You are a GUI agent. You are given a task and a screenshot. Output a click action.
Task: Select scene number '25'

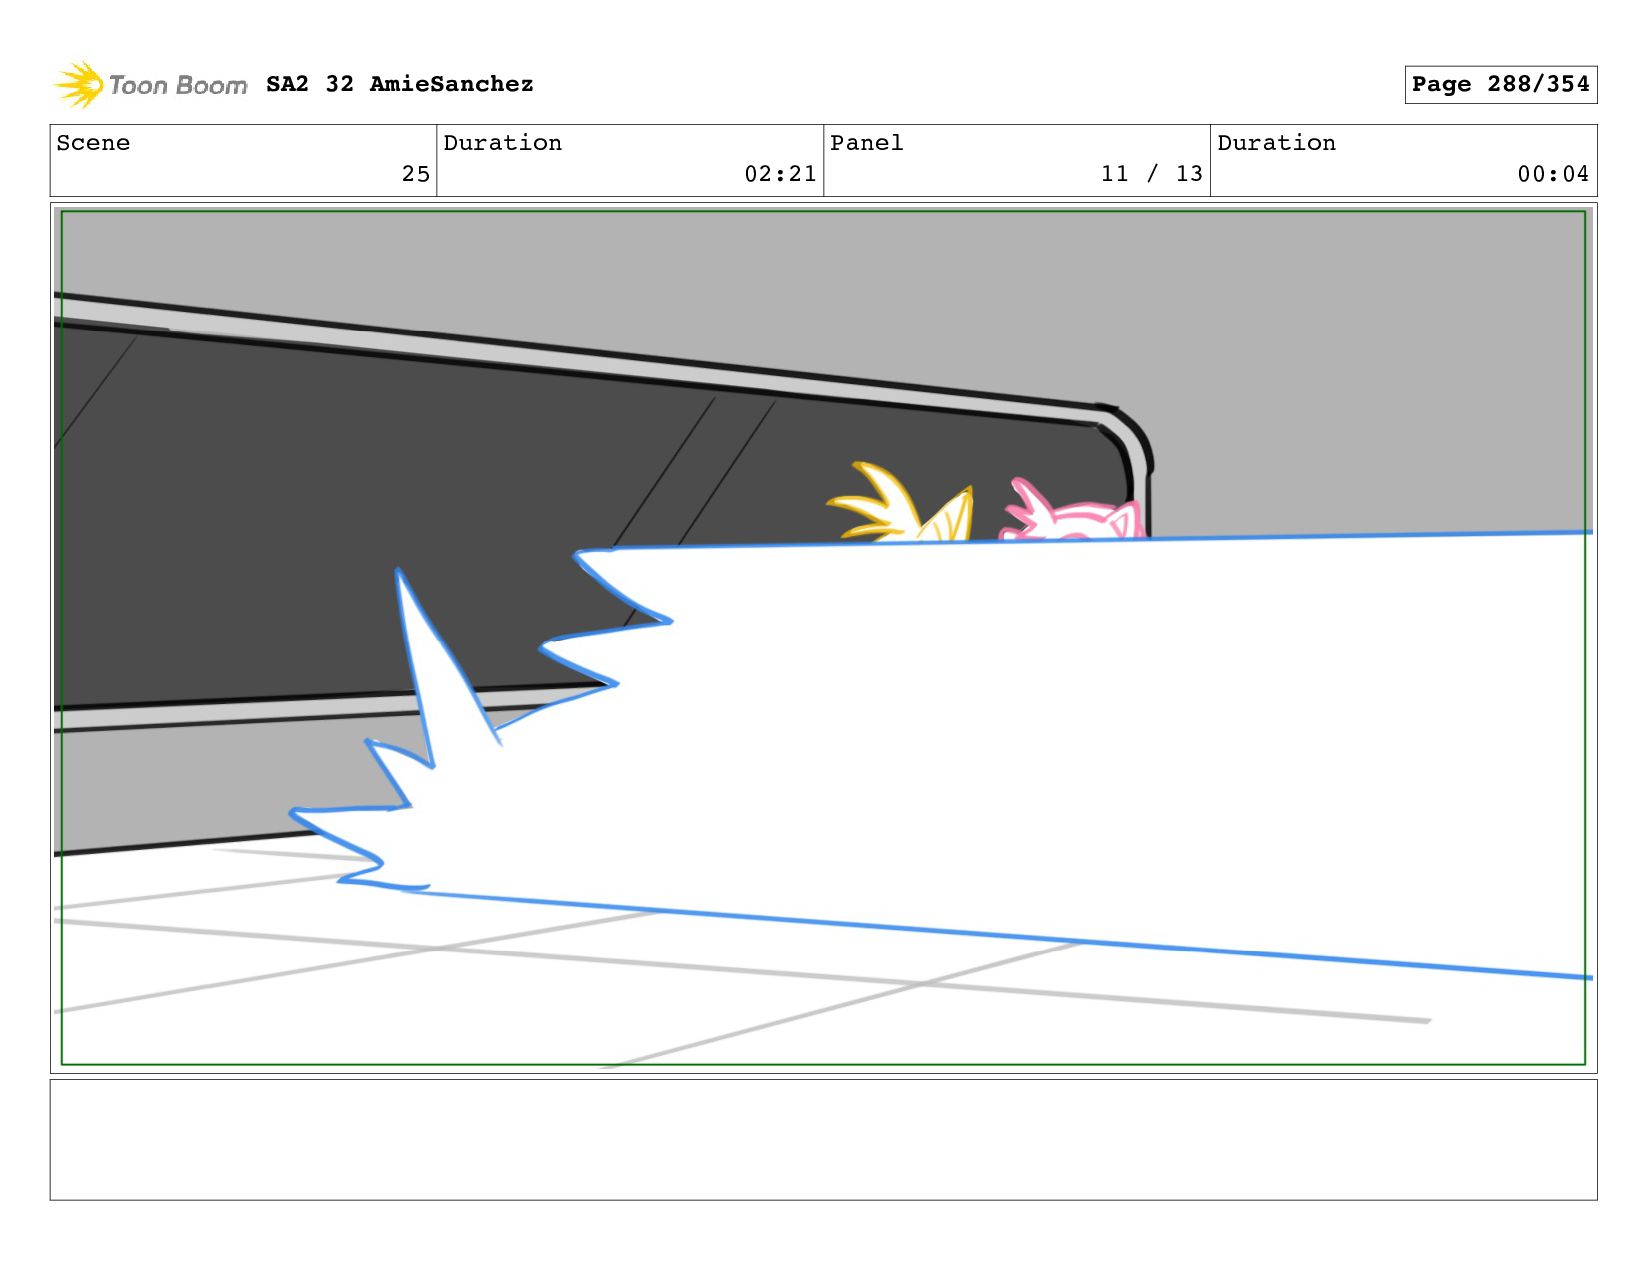tap(416, 174)
